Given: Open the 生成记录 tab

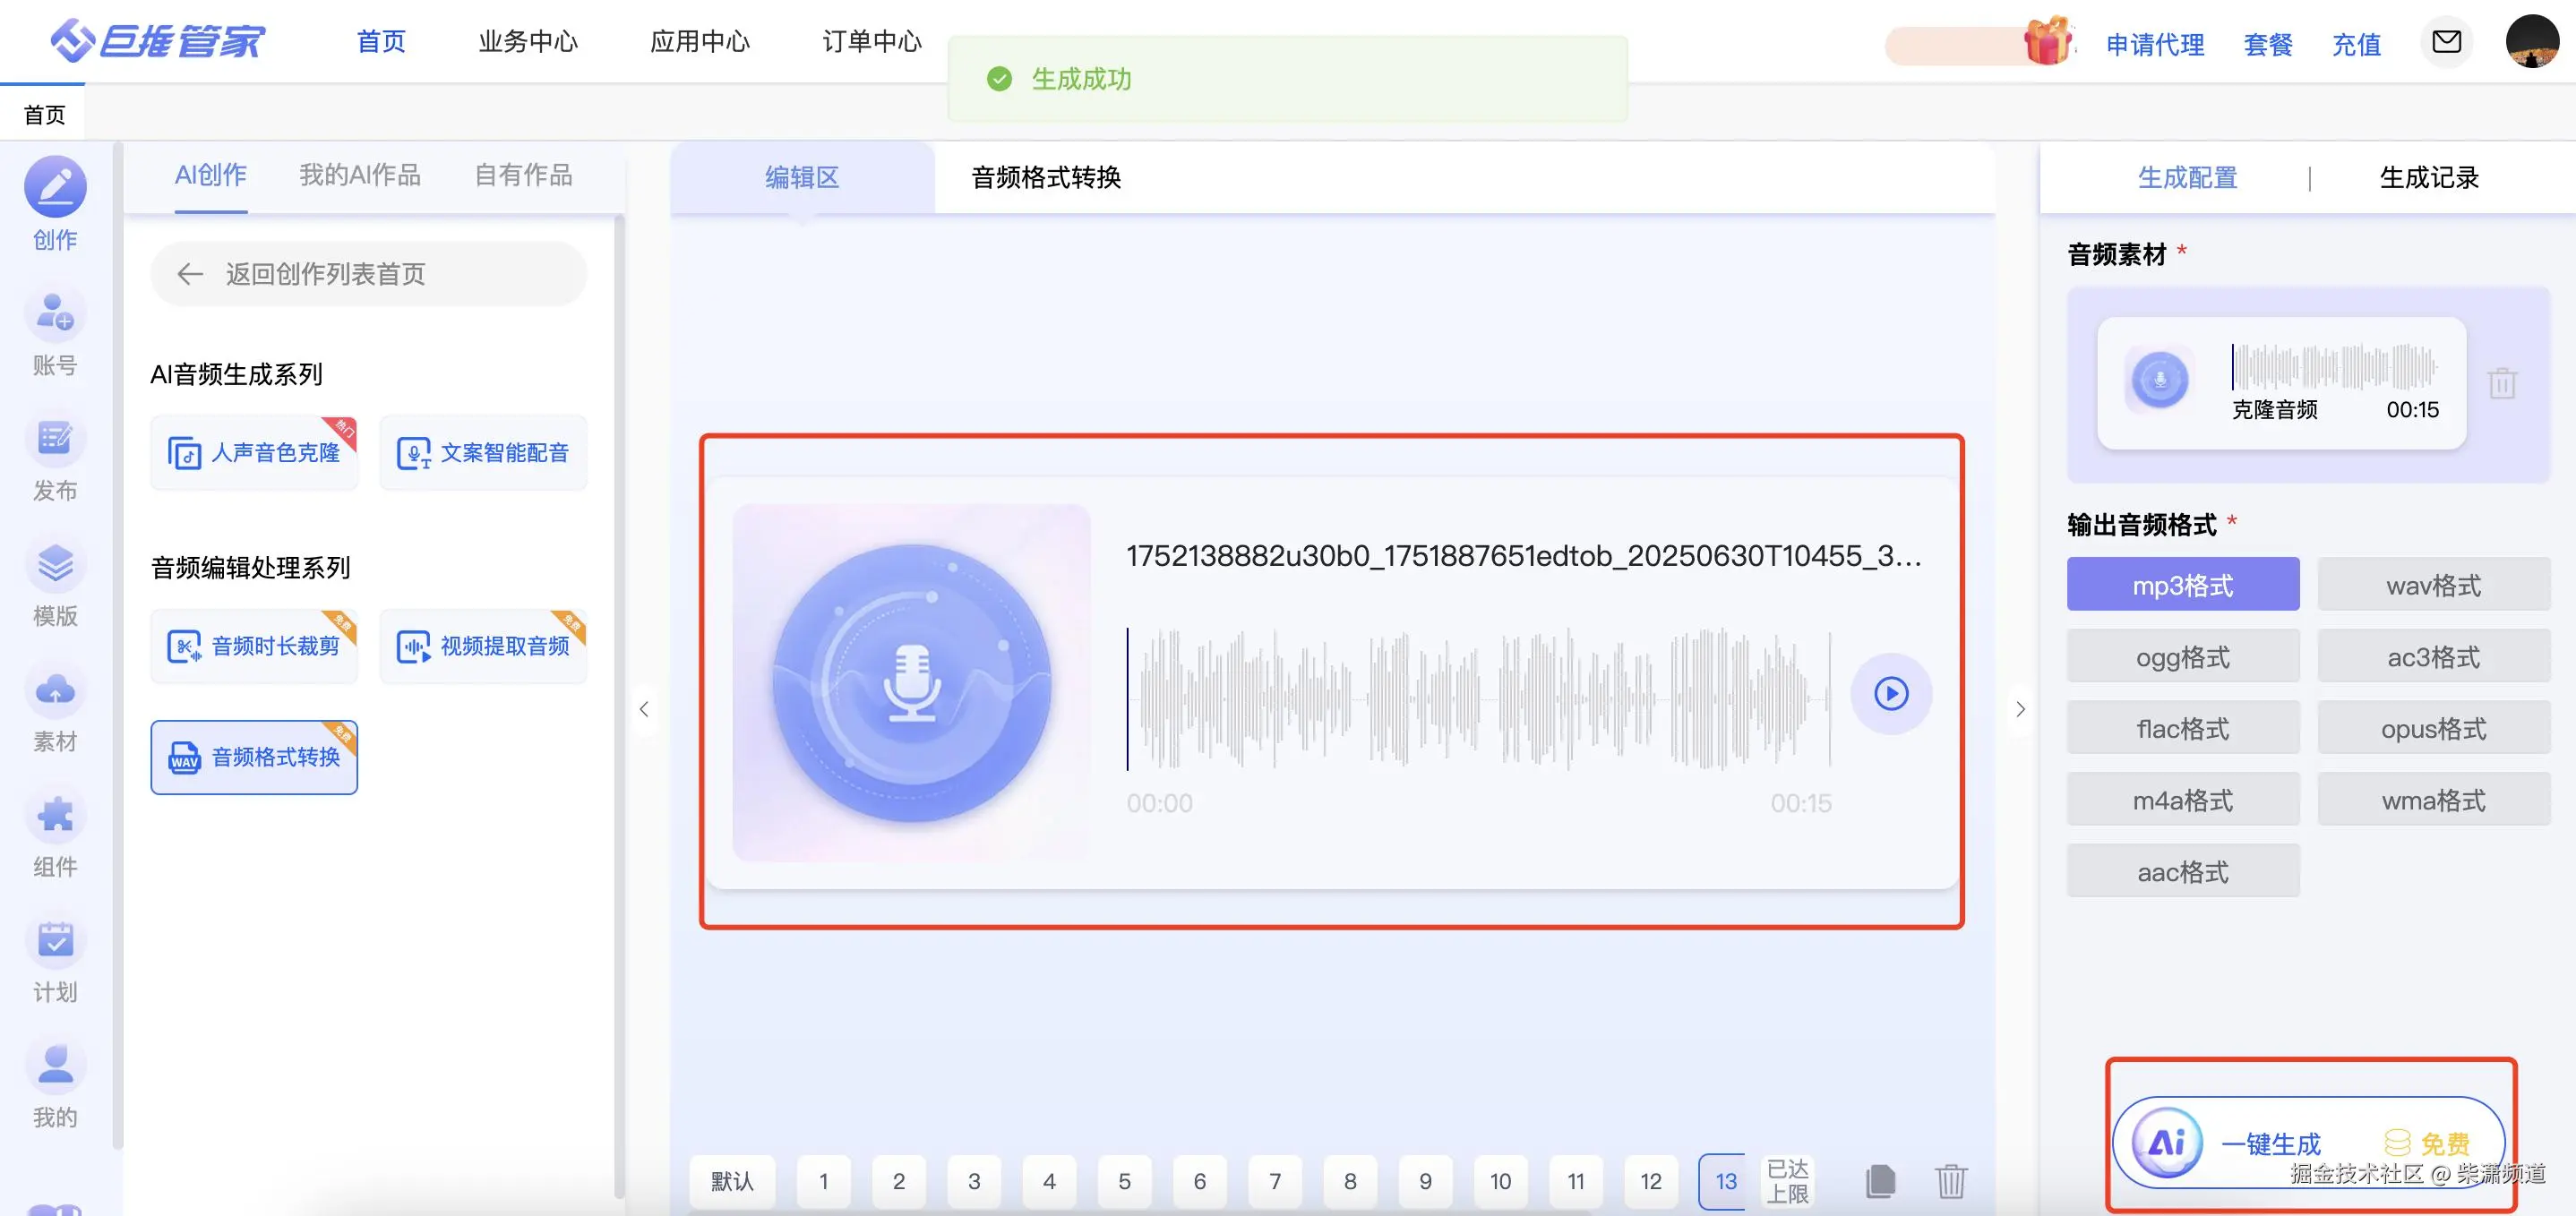Looking at the screenshot, I should 2428,178.
